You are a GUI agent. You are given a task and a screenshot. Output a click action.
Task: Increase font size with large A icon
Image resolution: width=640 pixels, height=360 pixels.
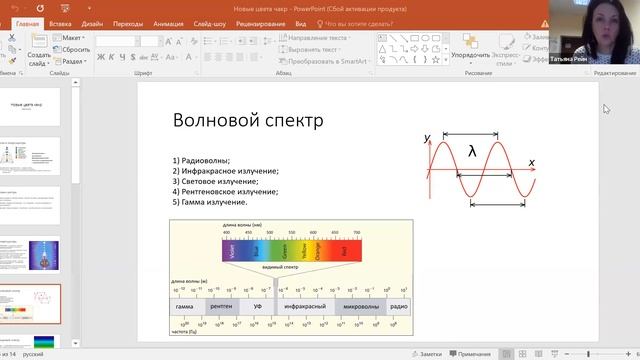click(x=169, y=41)
